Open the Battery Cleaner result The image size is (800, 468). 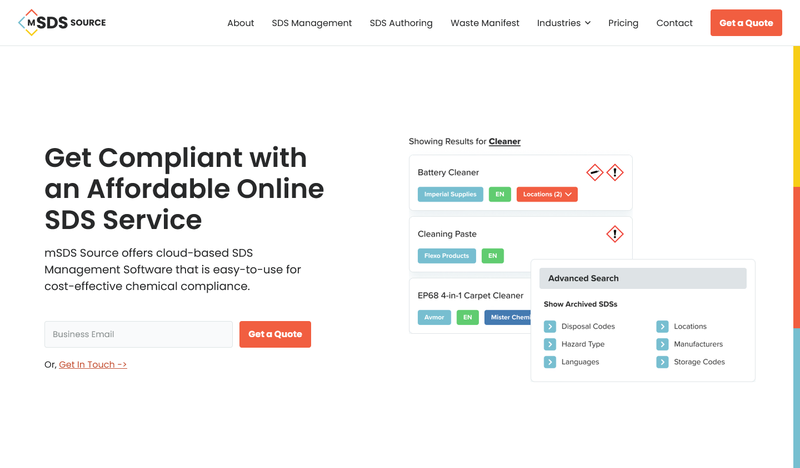click(x=448, y=173)
